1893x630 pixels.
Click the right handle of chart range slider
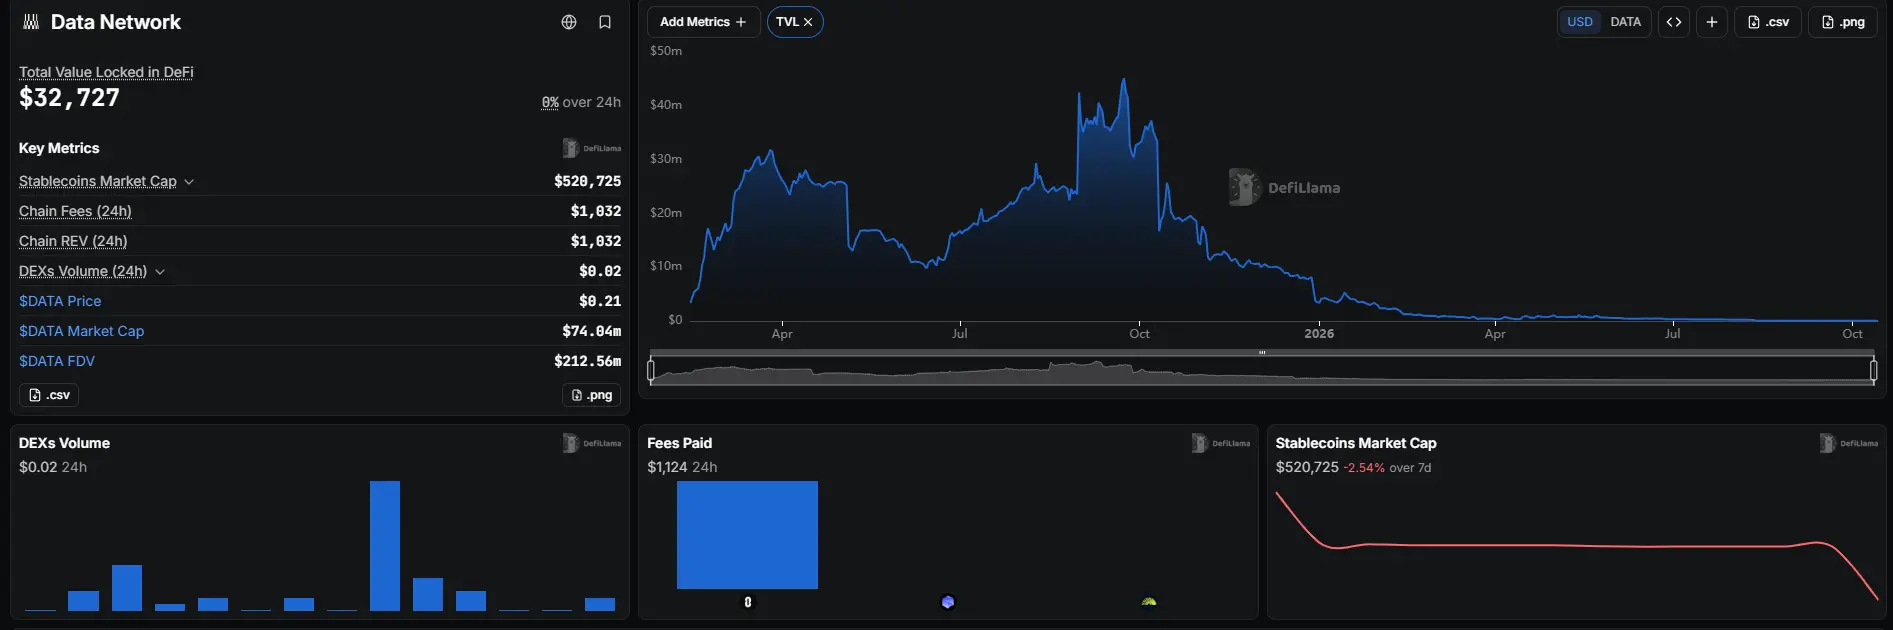click(x=1873, y=371)
